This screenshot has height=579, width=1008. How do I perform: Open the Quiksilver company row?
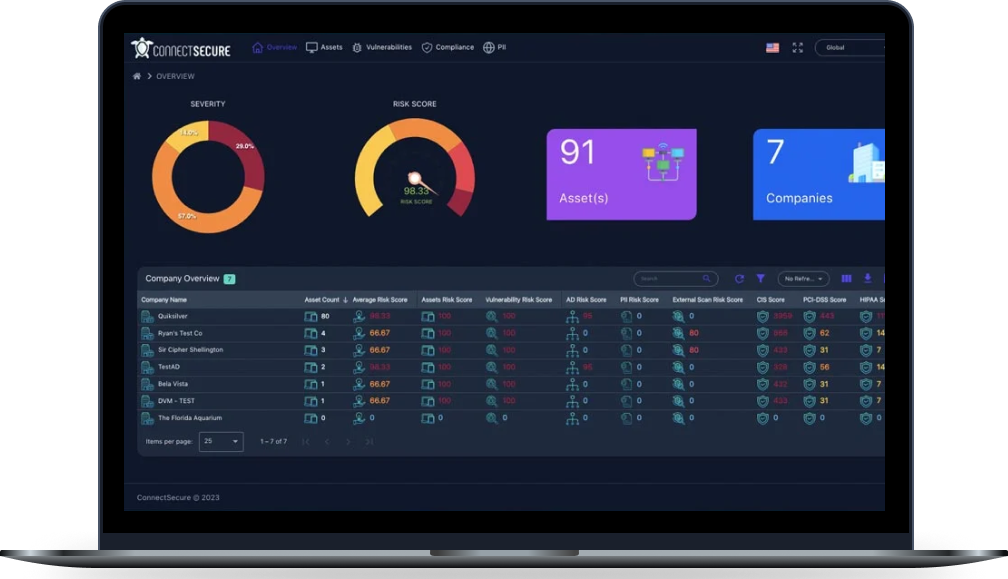tap(511, 316)
